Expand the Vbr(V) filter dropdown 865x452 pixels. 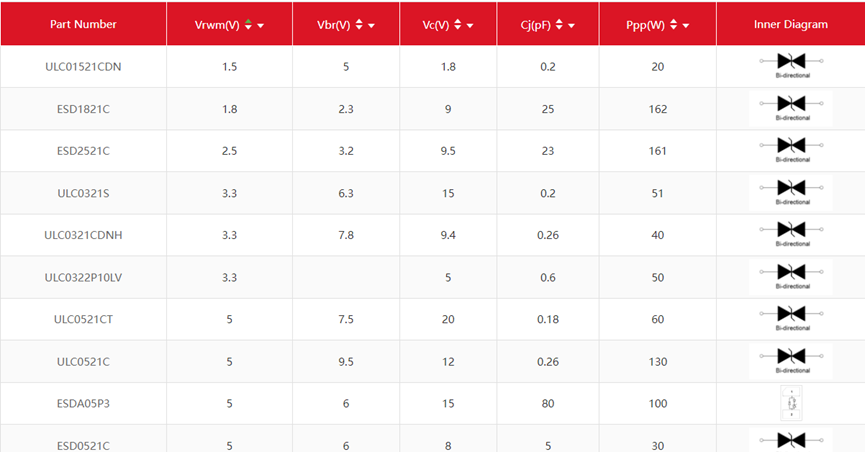point(371,26)
